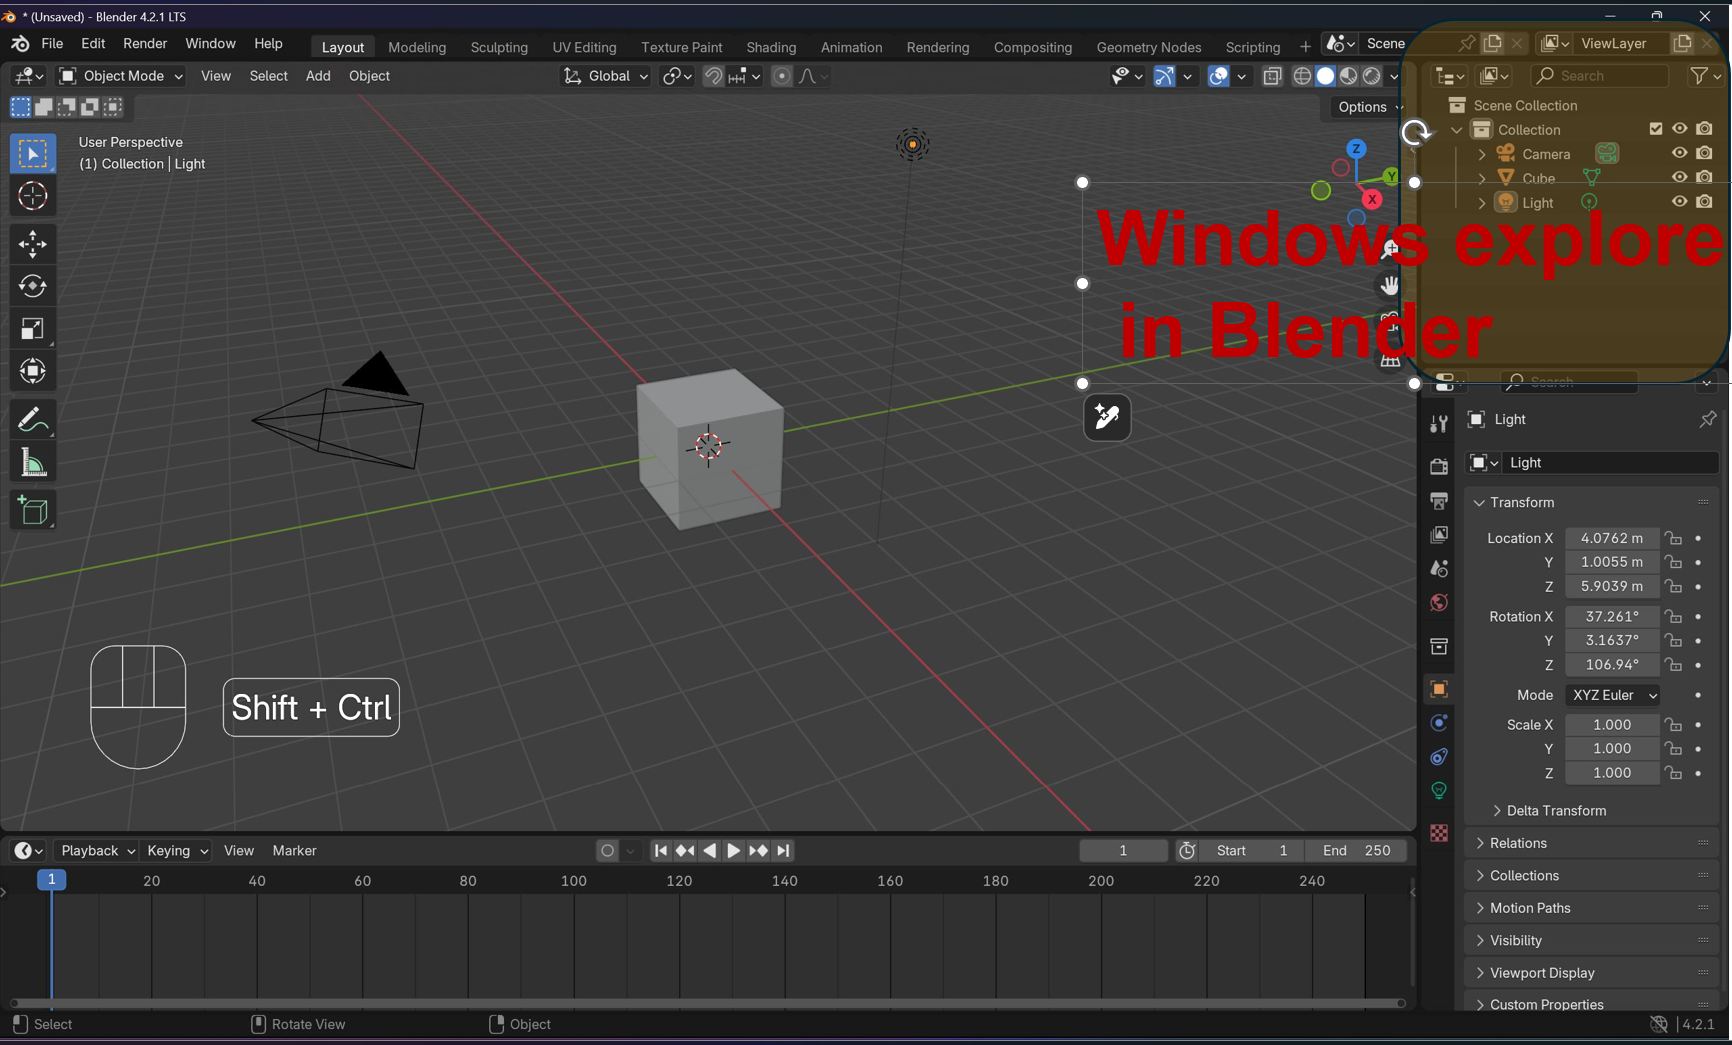This screenshot has width=1732, height=1045.
Task: Toggle Snap magnet in header
Action: (713, 76)
